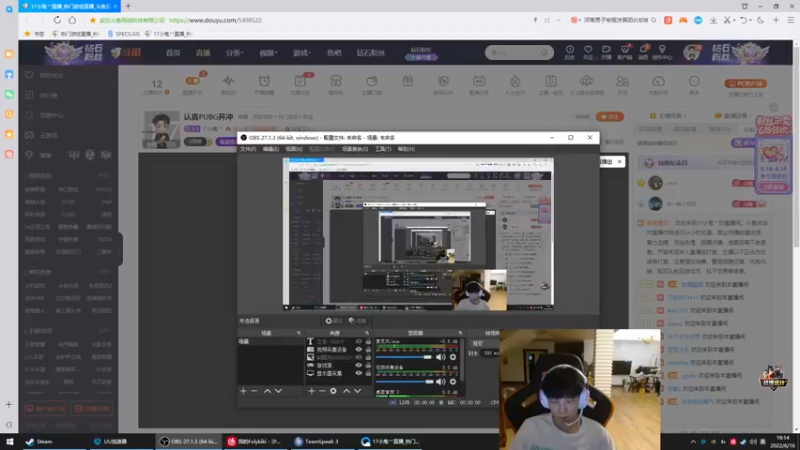The height and width of the screenshot is (450, 800).
Task: Toggle the live switch in streamer toolbar
Action: coord(193,81)
